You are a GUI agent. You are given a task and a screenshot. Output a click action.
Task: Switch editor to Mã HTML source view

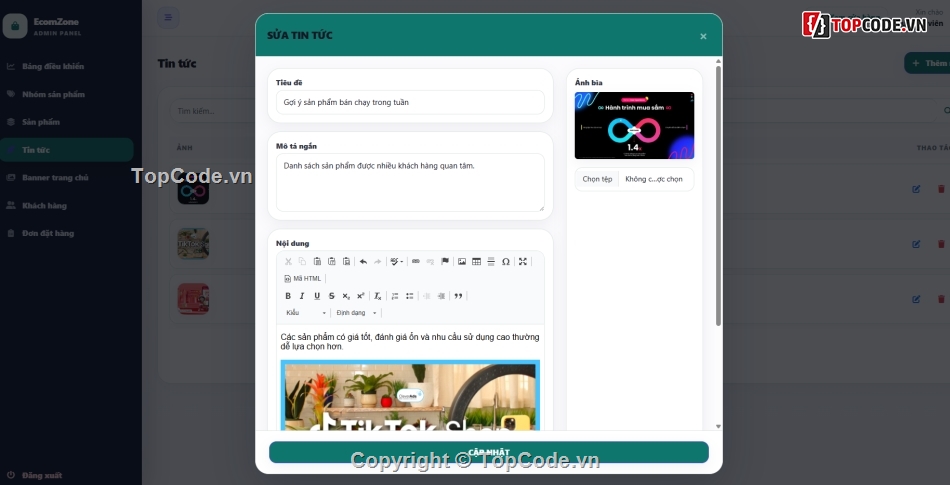click(302, 279)
